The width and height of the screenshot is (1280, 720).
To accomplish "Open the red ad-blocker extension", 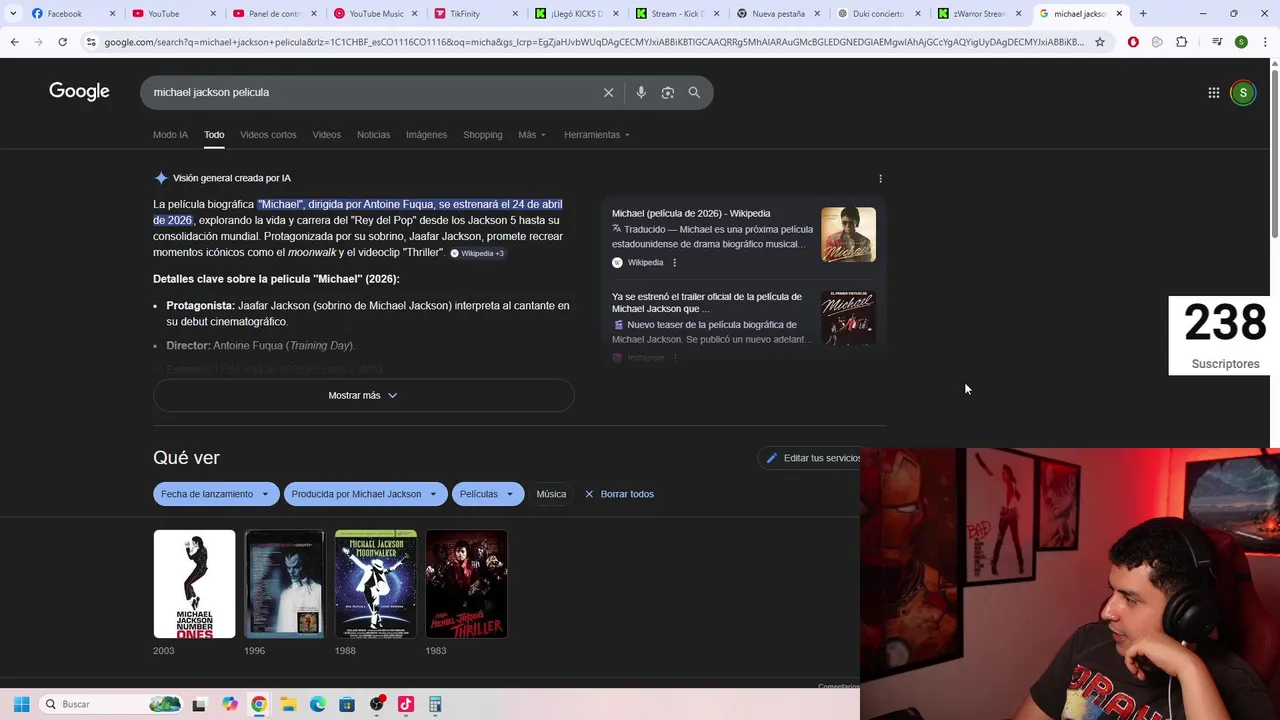I will coord(1133,42).
